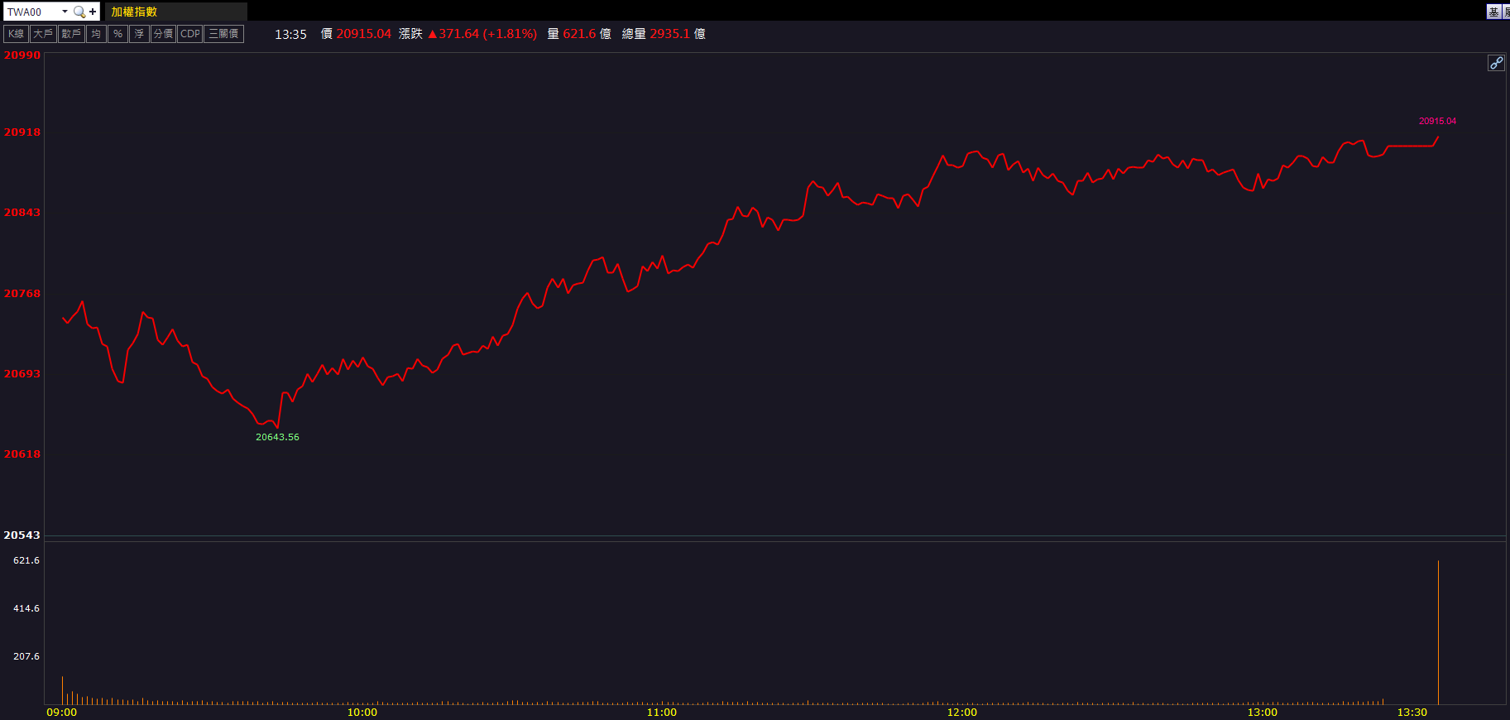The height and width of the screenshot is (720, 1510).
Task: Open the 基 button in top-right corner
Action: [1493, 11]
